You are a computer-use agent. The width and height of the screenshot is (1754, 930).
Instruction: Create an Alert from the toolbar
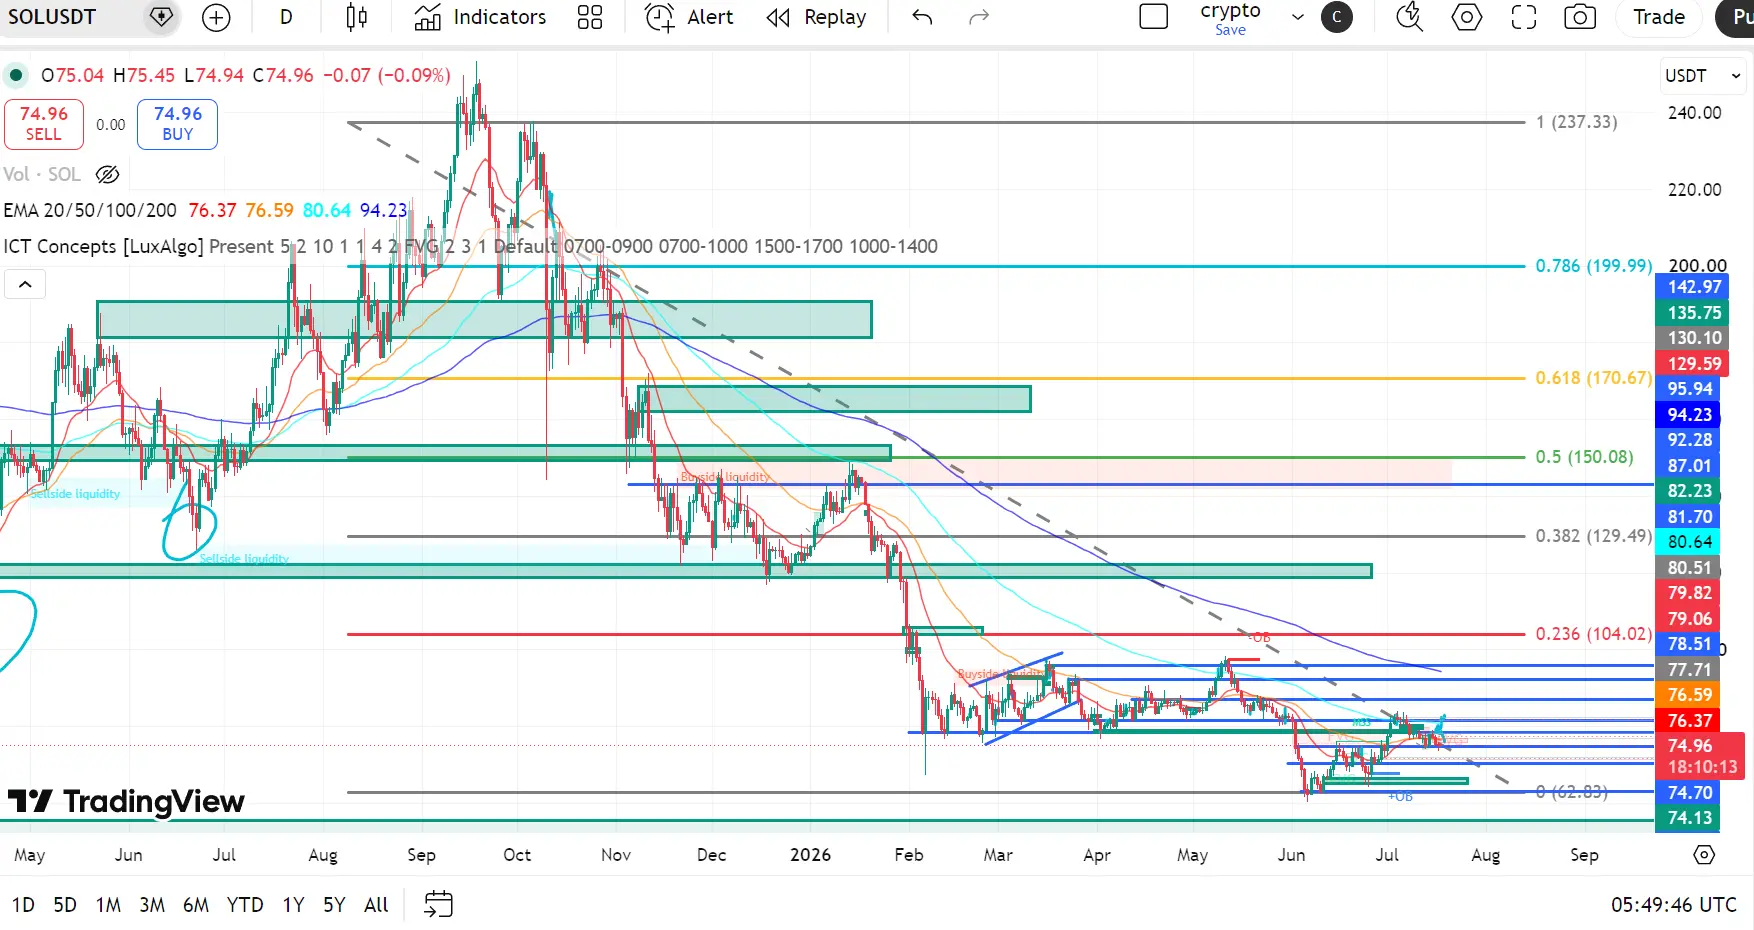(689, 17)
